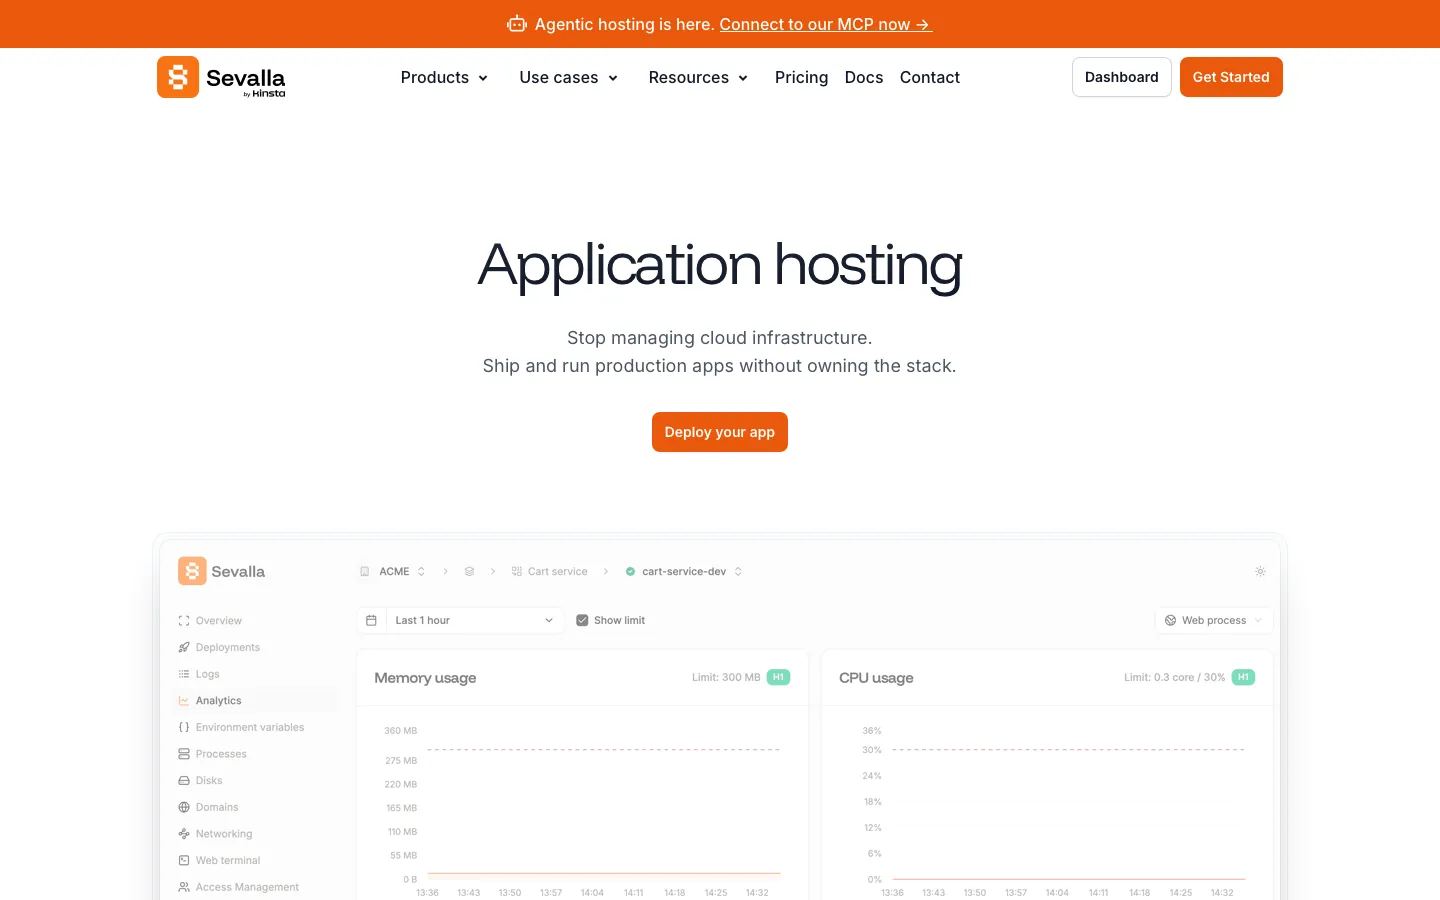Open the Docs page
Screen dimensions: 1440x900
tap(864, 77)
